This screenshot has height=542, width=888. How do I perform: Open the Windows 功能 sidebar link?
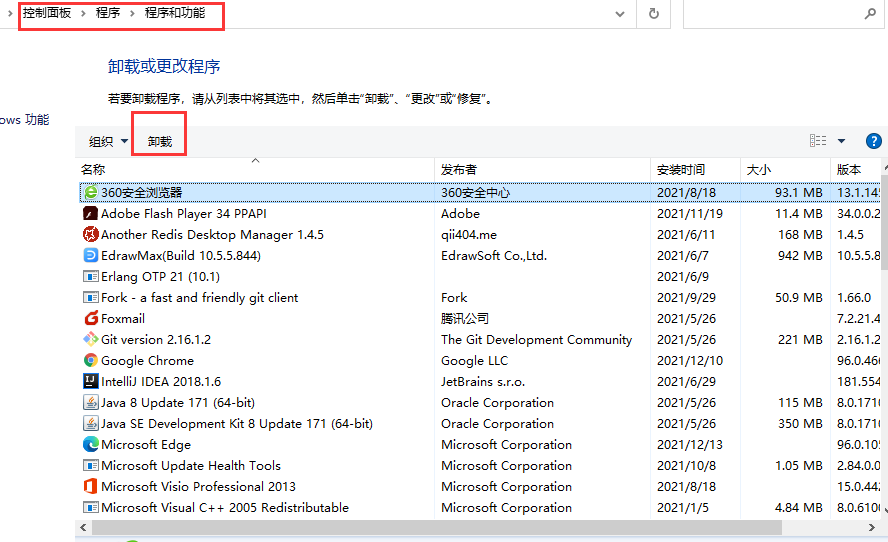coord(24,120)
